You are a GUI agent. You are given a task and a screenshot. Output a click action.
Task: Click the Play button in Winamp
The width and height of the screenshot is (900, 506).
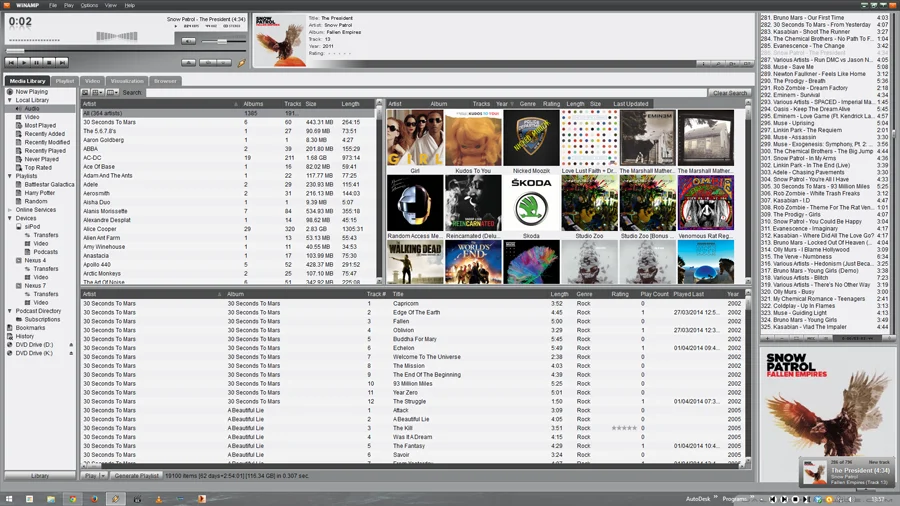pyautogui.click(x=24, y=62)
